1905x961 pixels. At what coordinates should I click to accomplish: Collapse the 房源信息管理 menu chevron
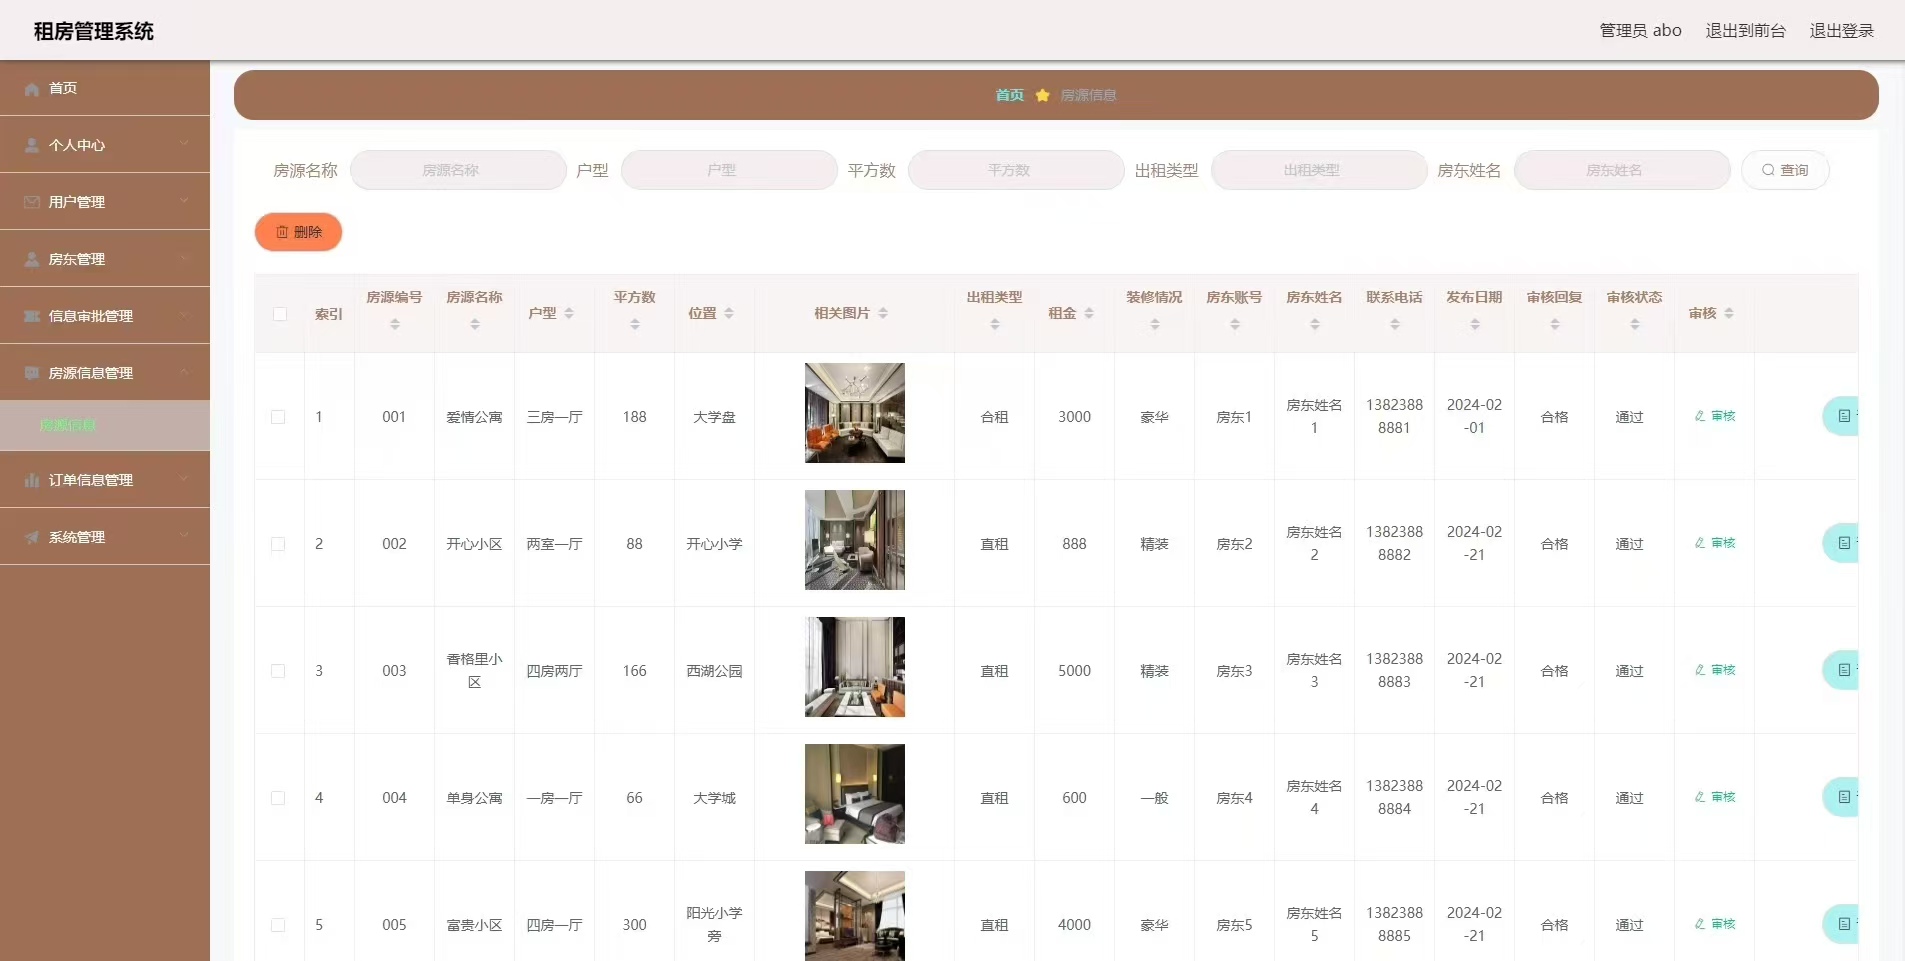[x=184, y=372]
